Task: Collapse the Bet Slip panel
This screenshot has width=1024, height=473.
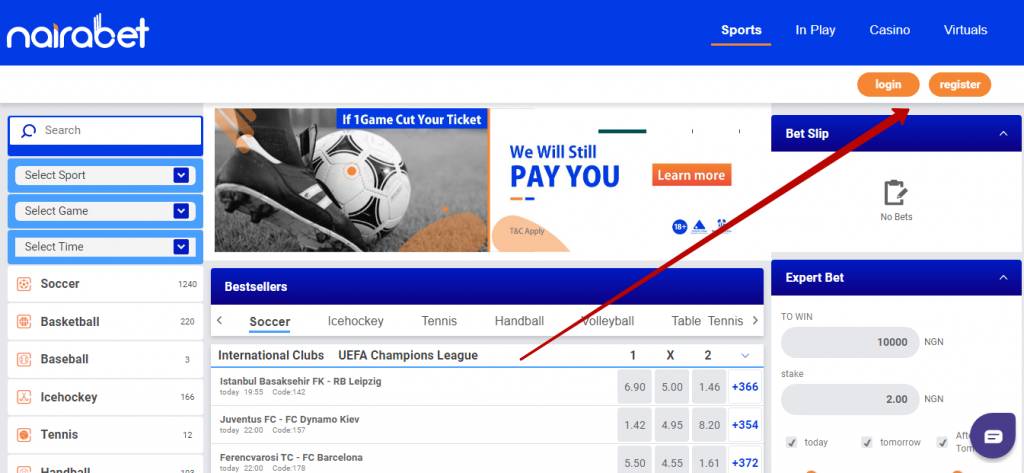Action: tap(1003, 133)
